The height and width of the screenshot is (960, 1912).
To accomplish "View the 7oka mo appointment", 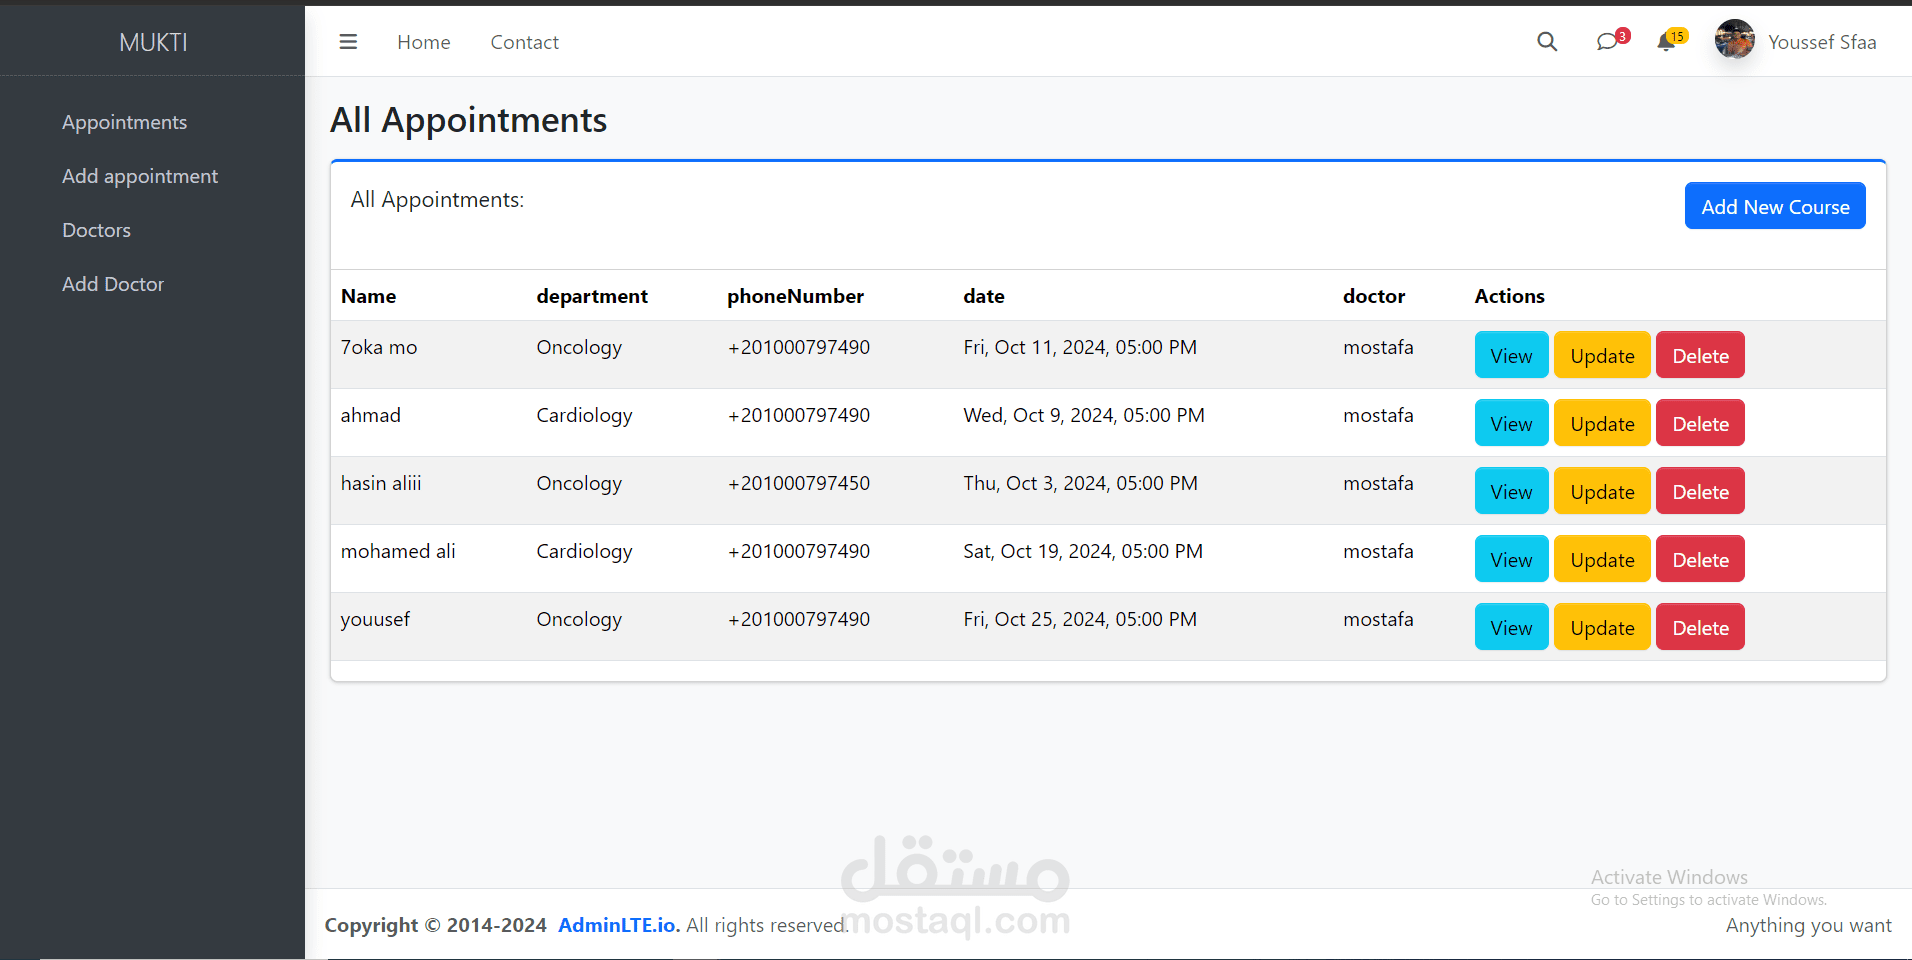I will [x=1511, y=355].
